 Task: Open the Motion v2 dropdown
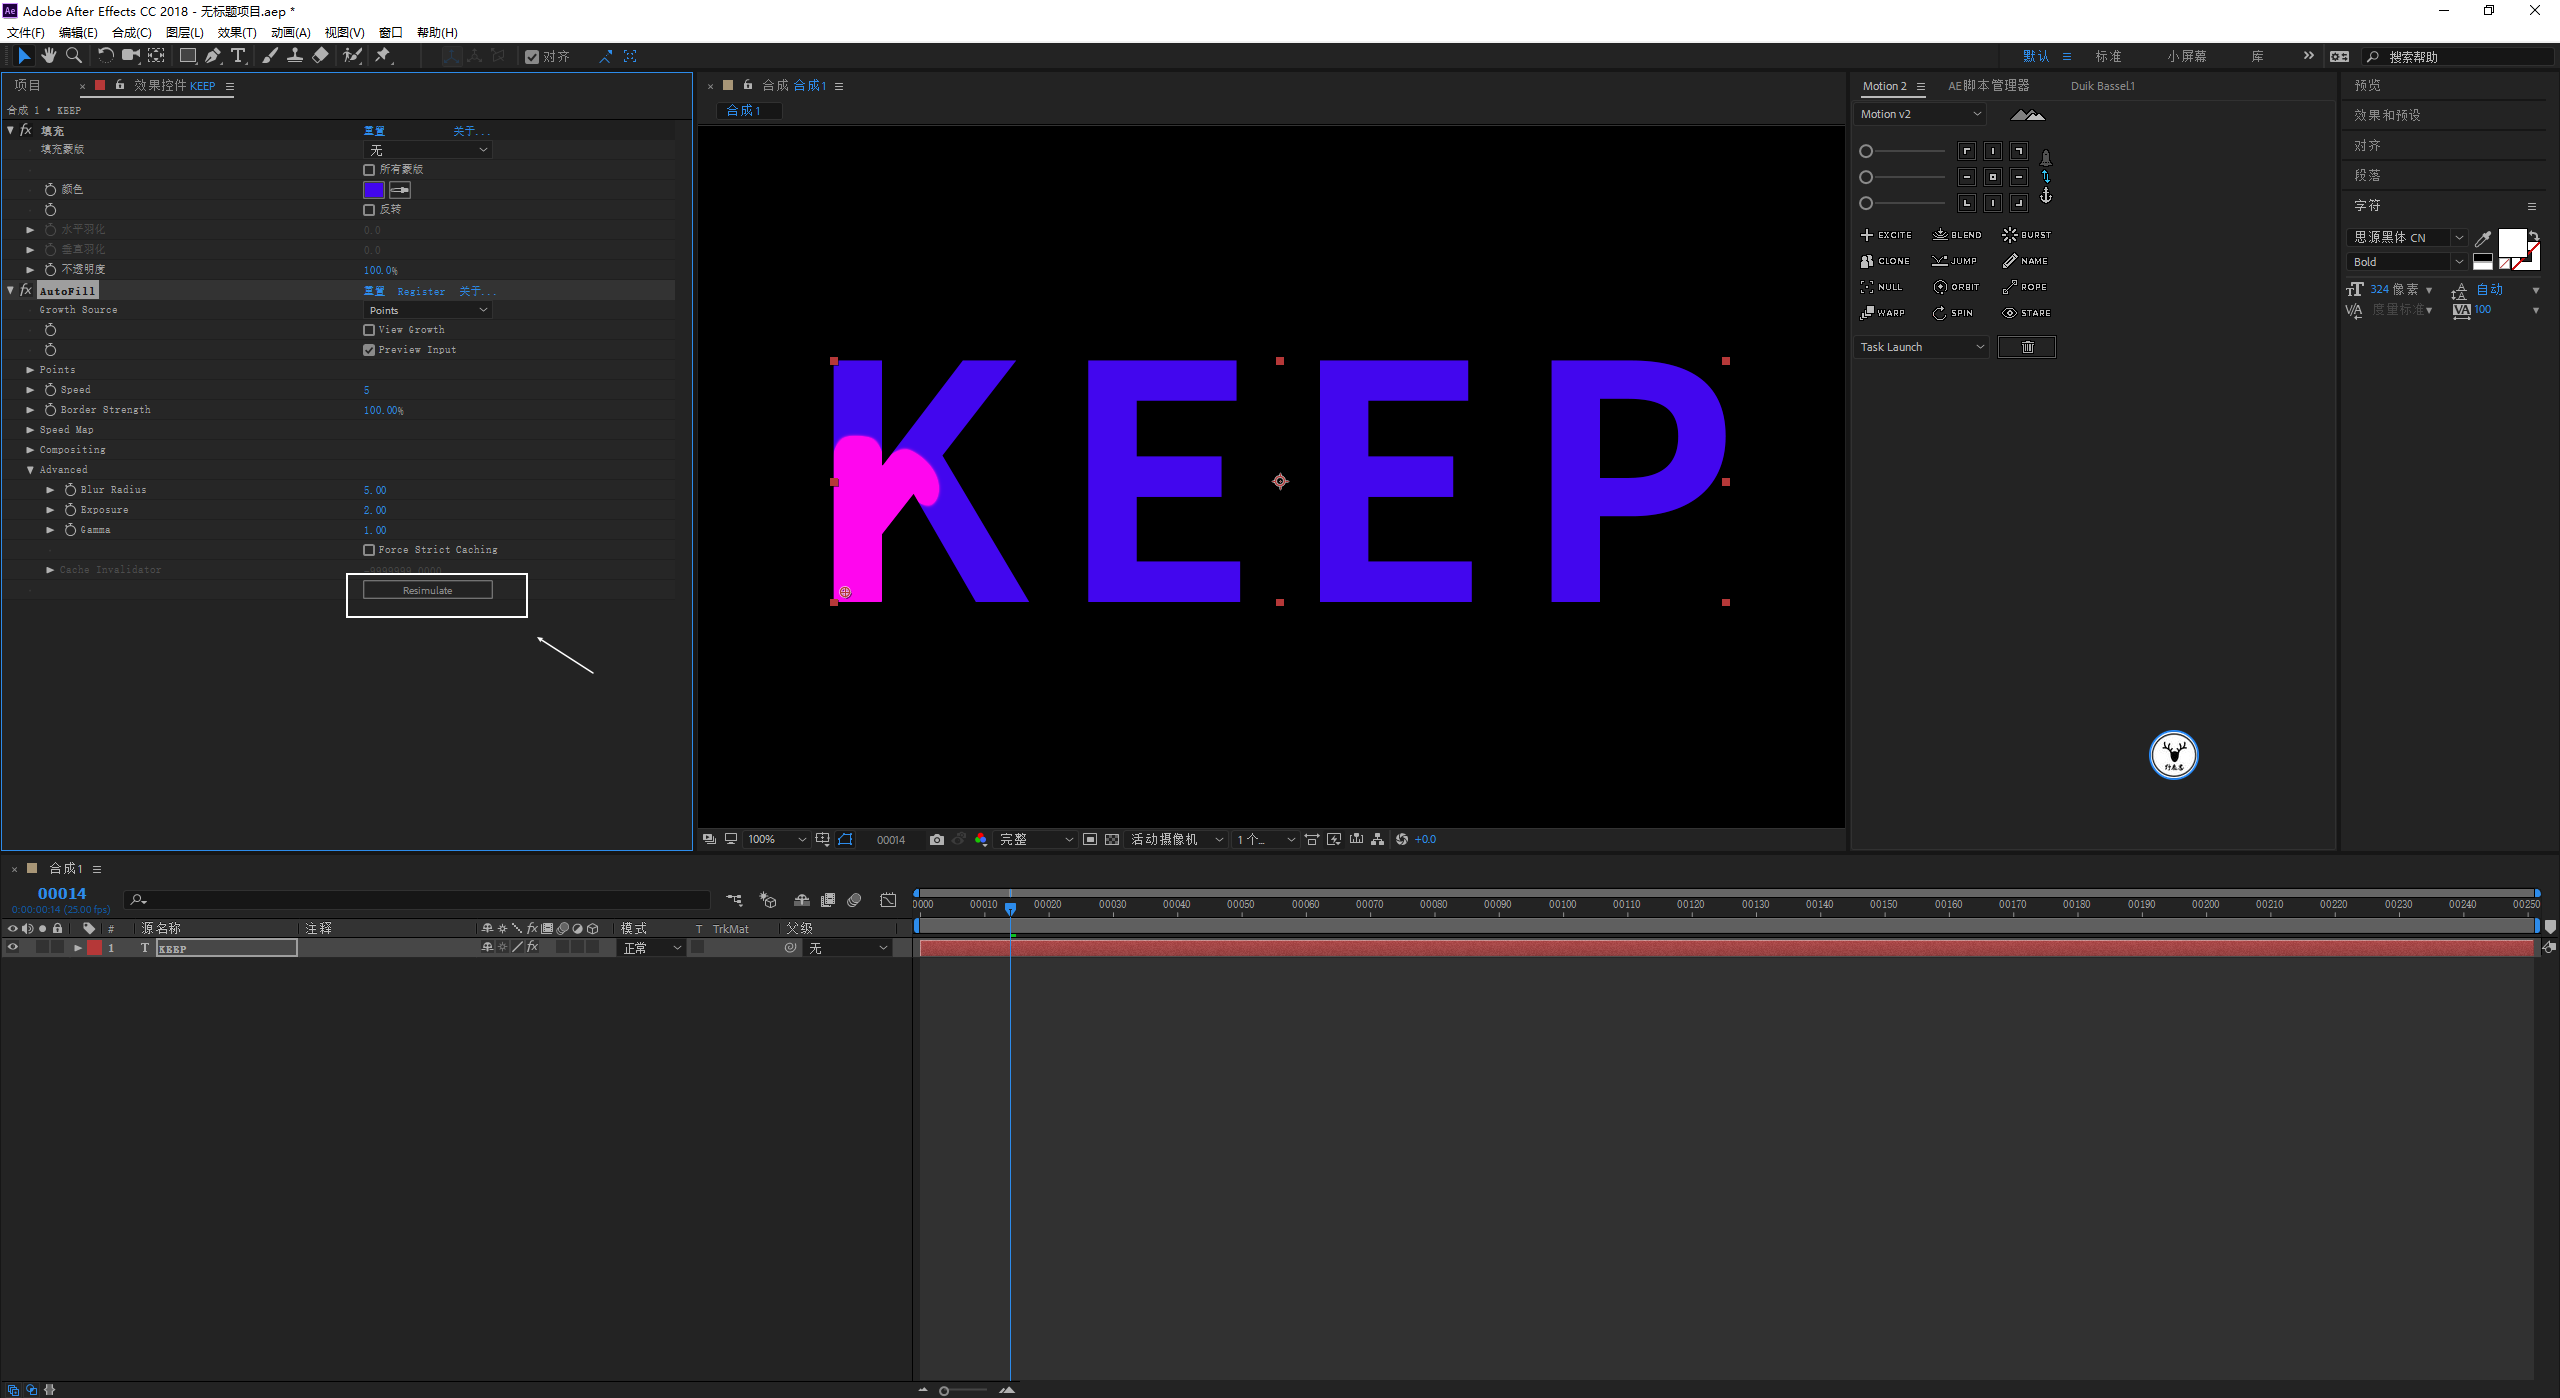click(1920, 114)
